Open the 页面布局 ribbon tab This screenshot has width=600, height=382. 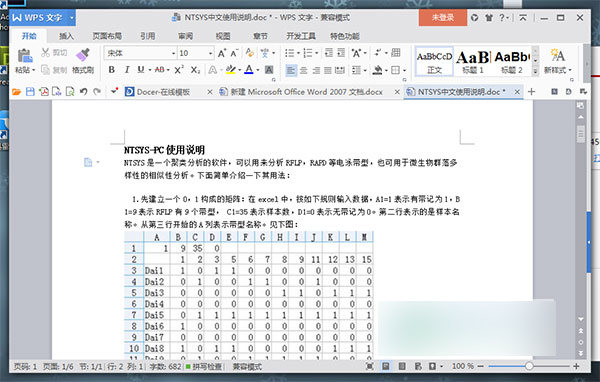107,36
